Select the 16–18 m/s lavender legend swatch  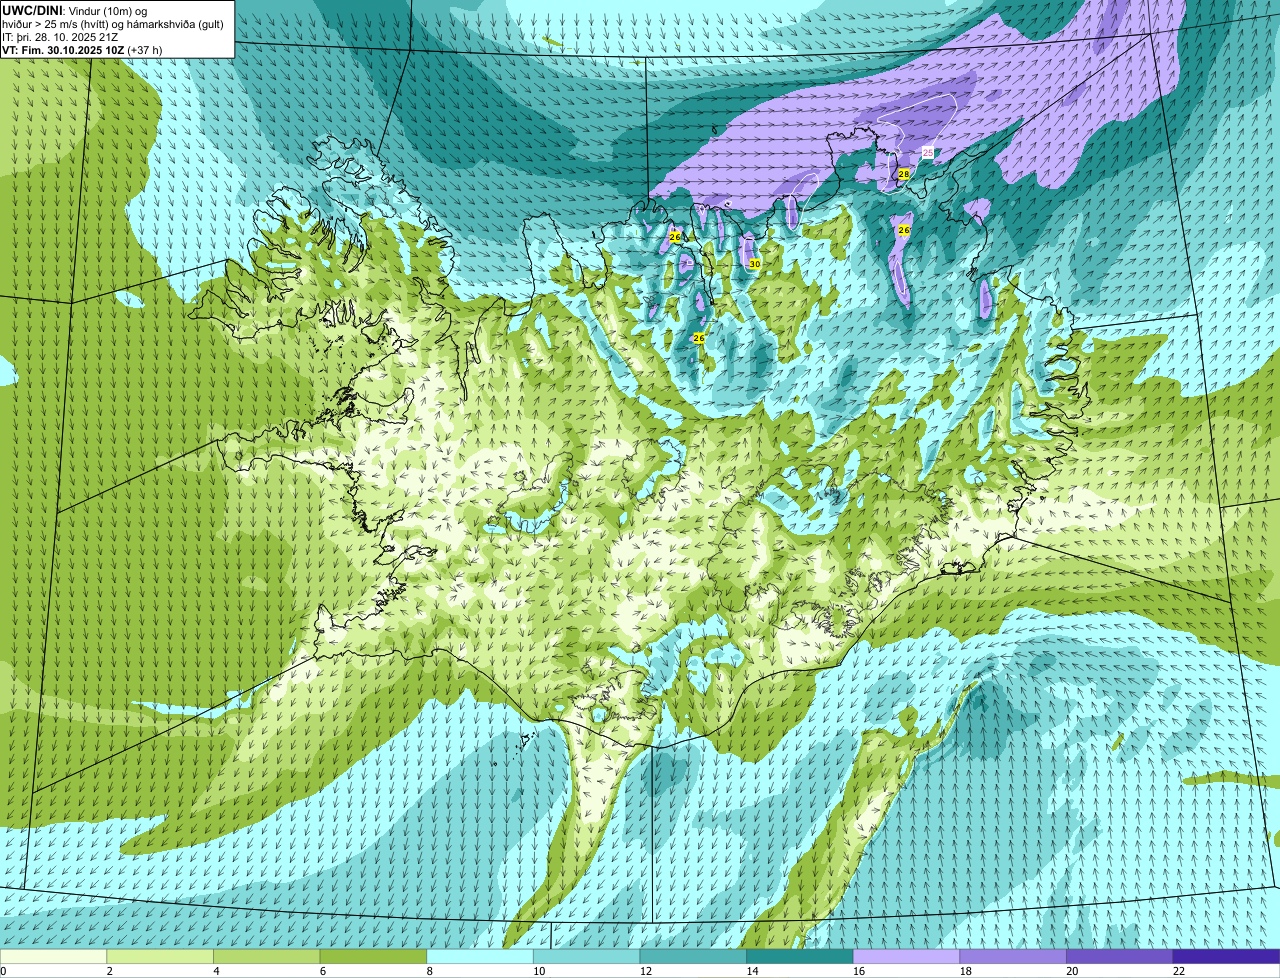pyautogui.click(x=906, y=956)
